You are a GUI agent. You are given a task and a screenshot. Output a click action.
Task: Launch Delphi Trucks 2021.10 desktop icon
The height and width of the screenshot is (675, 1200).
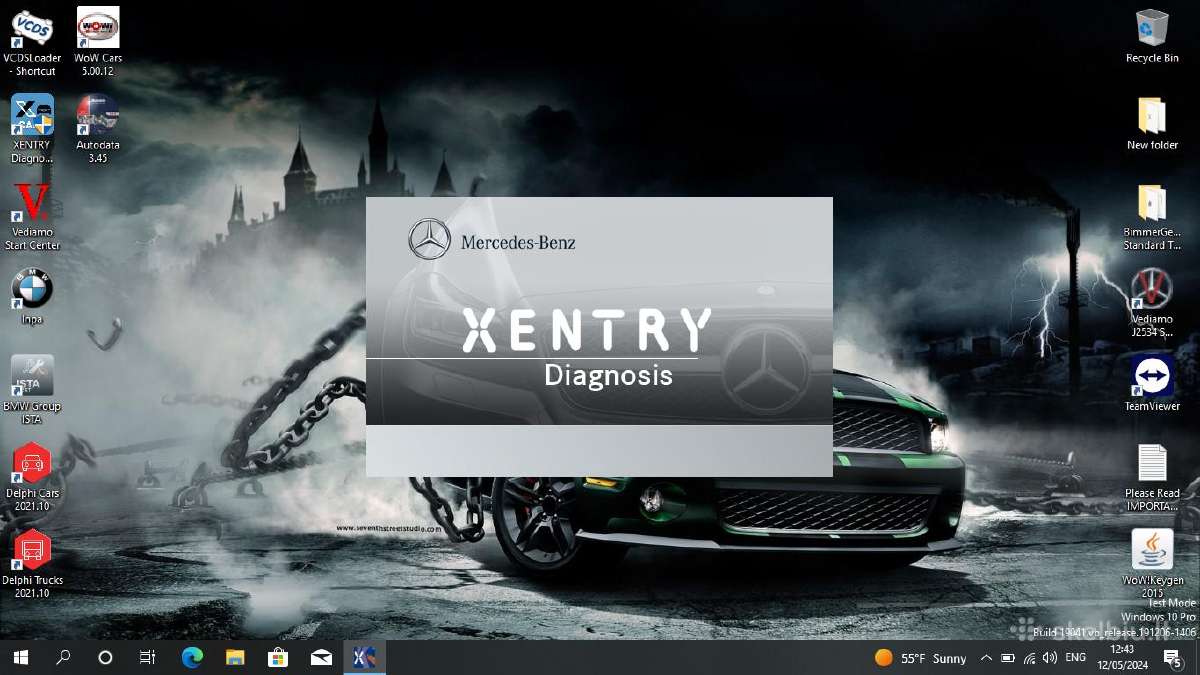tap(32, 564)
